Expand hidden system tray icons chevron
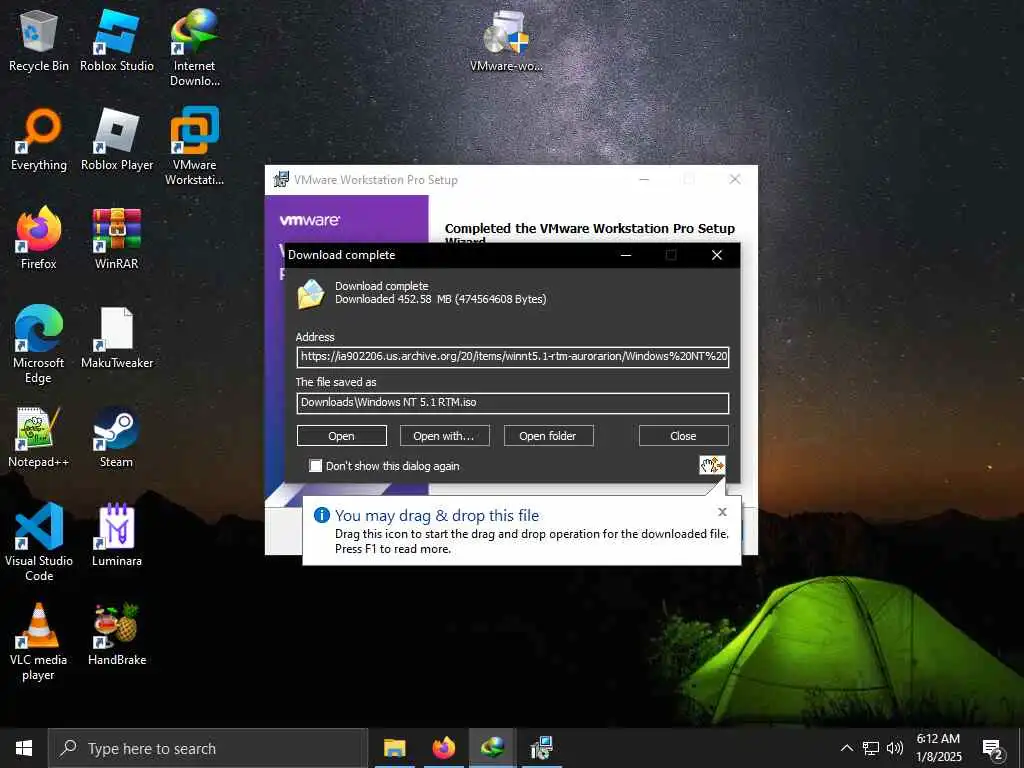The height and width of the screenshot is (768, 1024). 846,748
